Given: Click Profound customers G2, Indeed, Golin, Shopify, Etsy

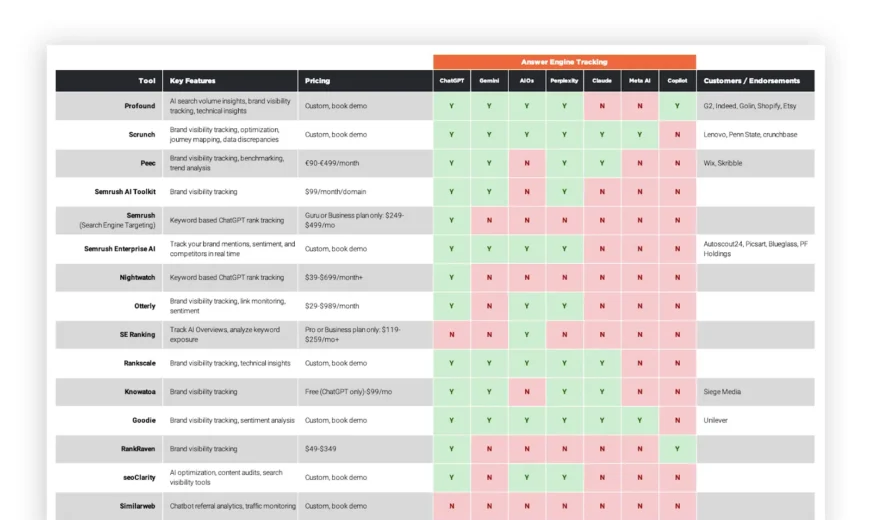Looking at the screenshot, I should point(750,106).
